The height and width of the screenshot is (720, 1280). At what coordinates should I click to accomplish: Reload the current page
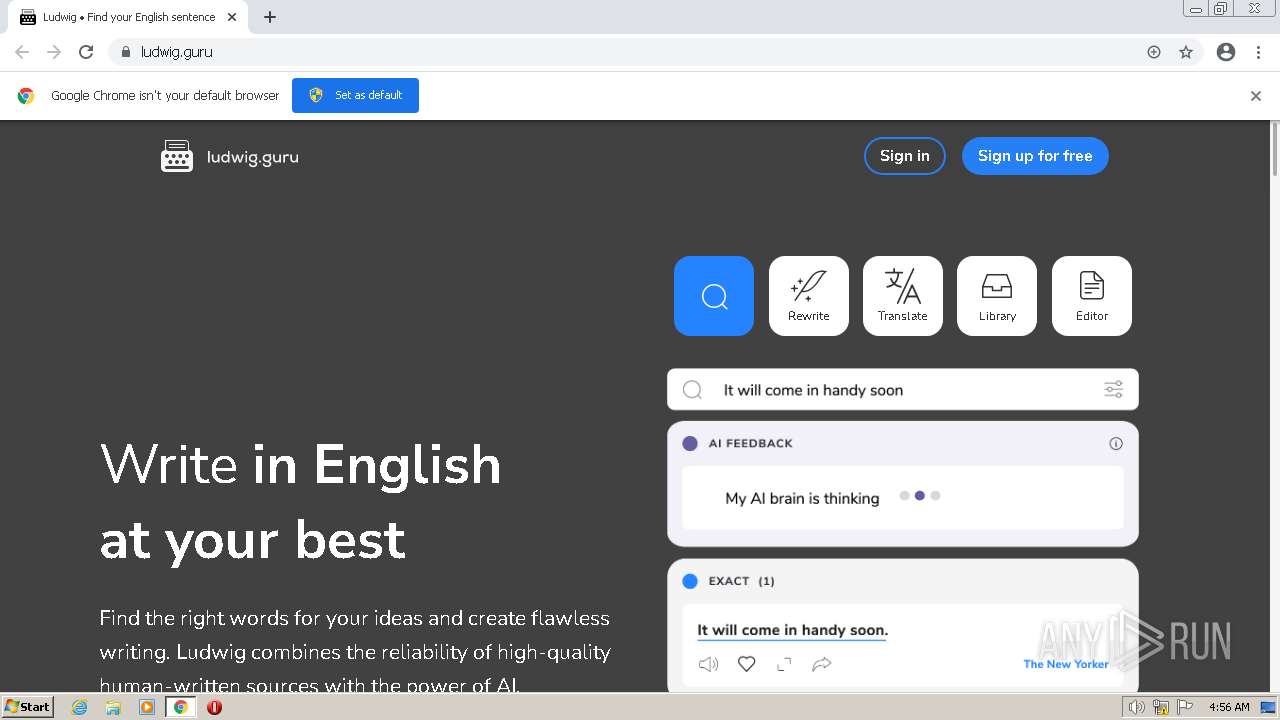[86, 52]
